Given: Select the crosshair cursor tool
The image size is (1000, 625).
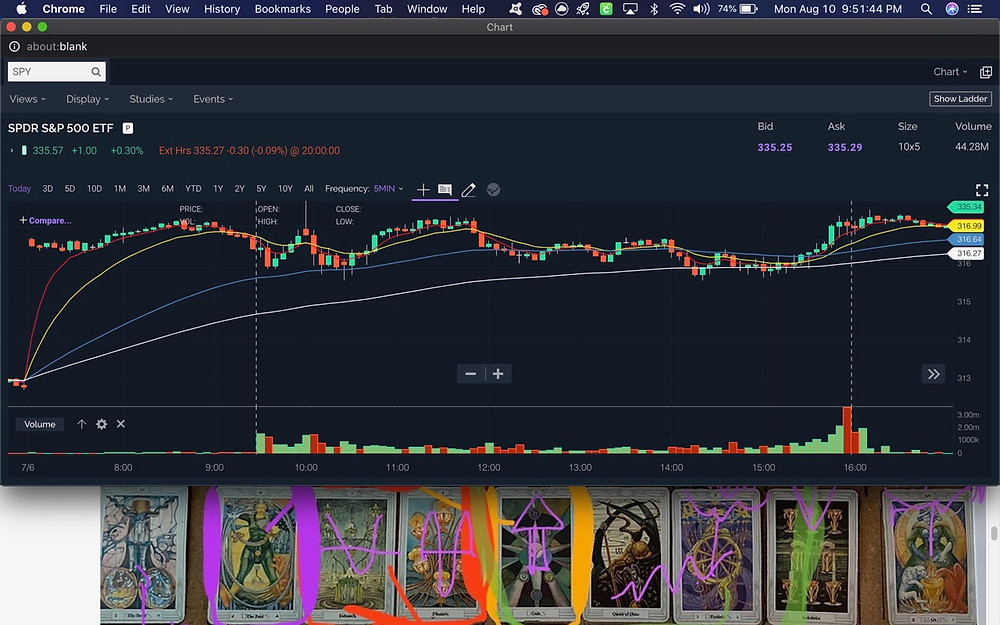Looking at the screenshot, I should [423, 189].
